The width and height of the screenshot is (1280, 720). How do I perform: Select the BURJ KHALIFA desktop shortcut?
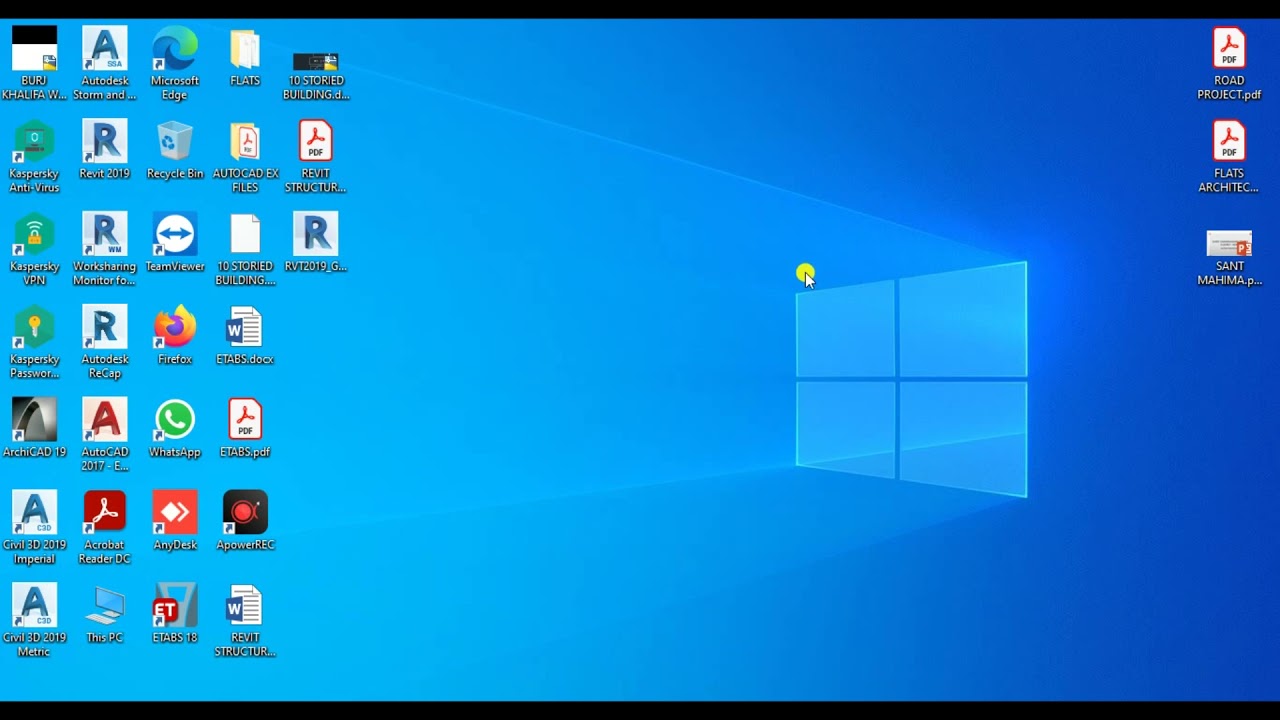point(34,63)
